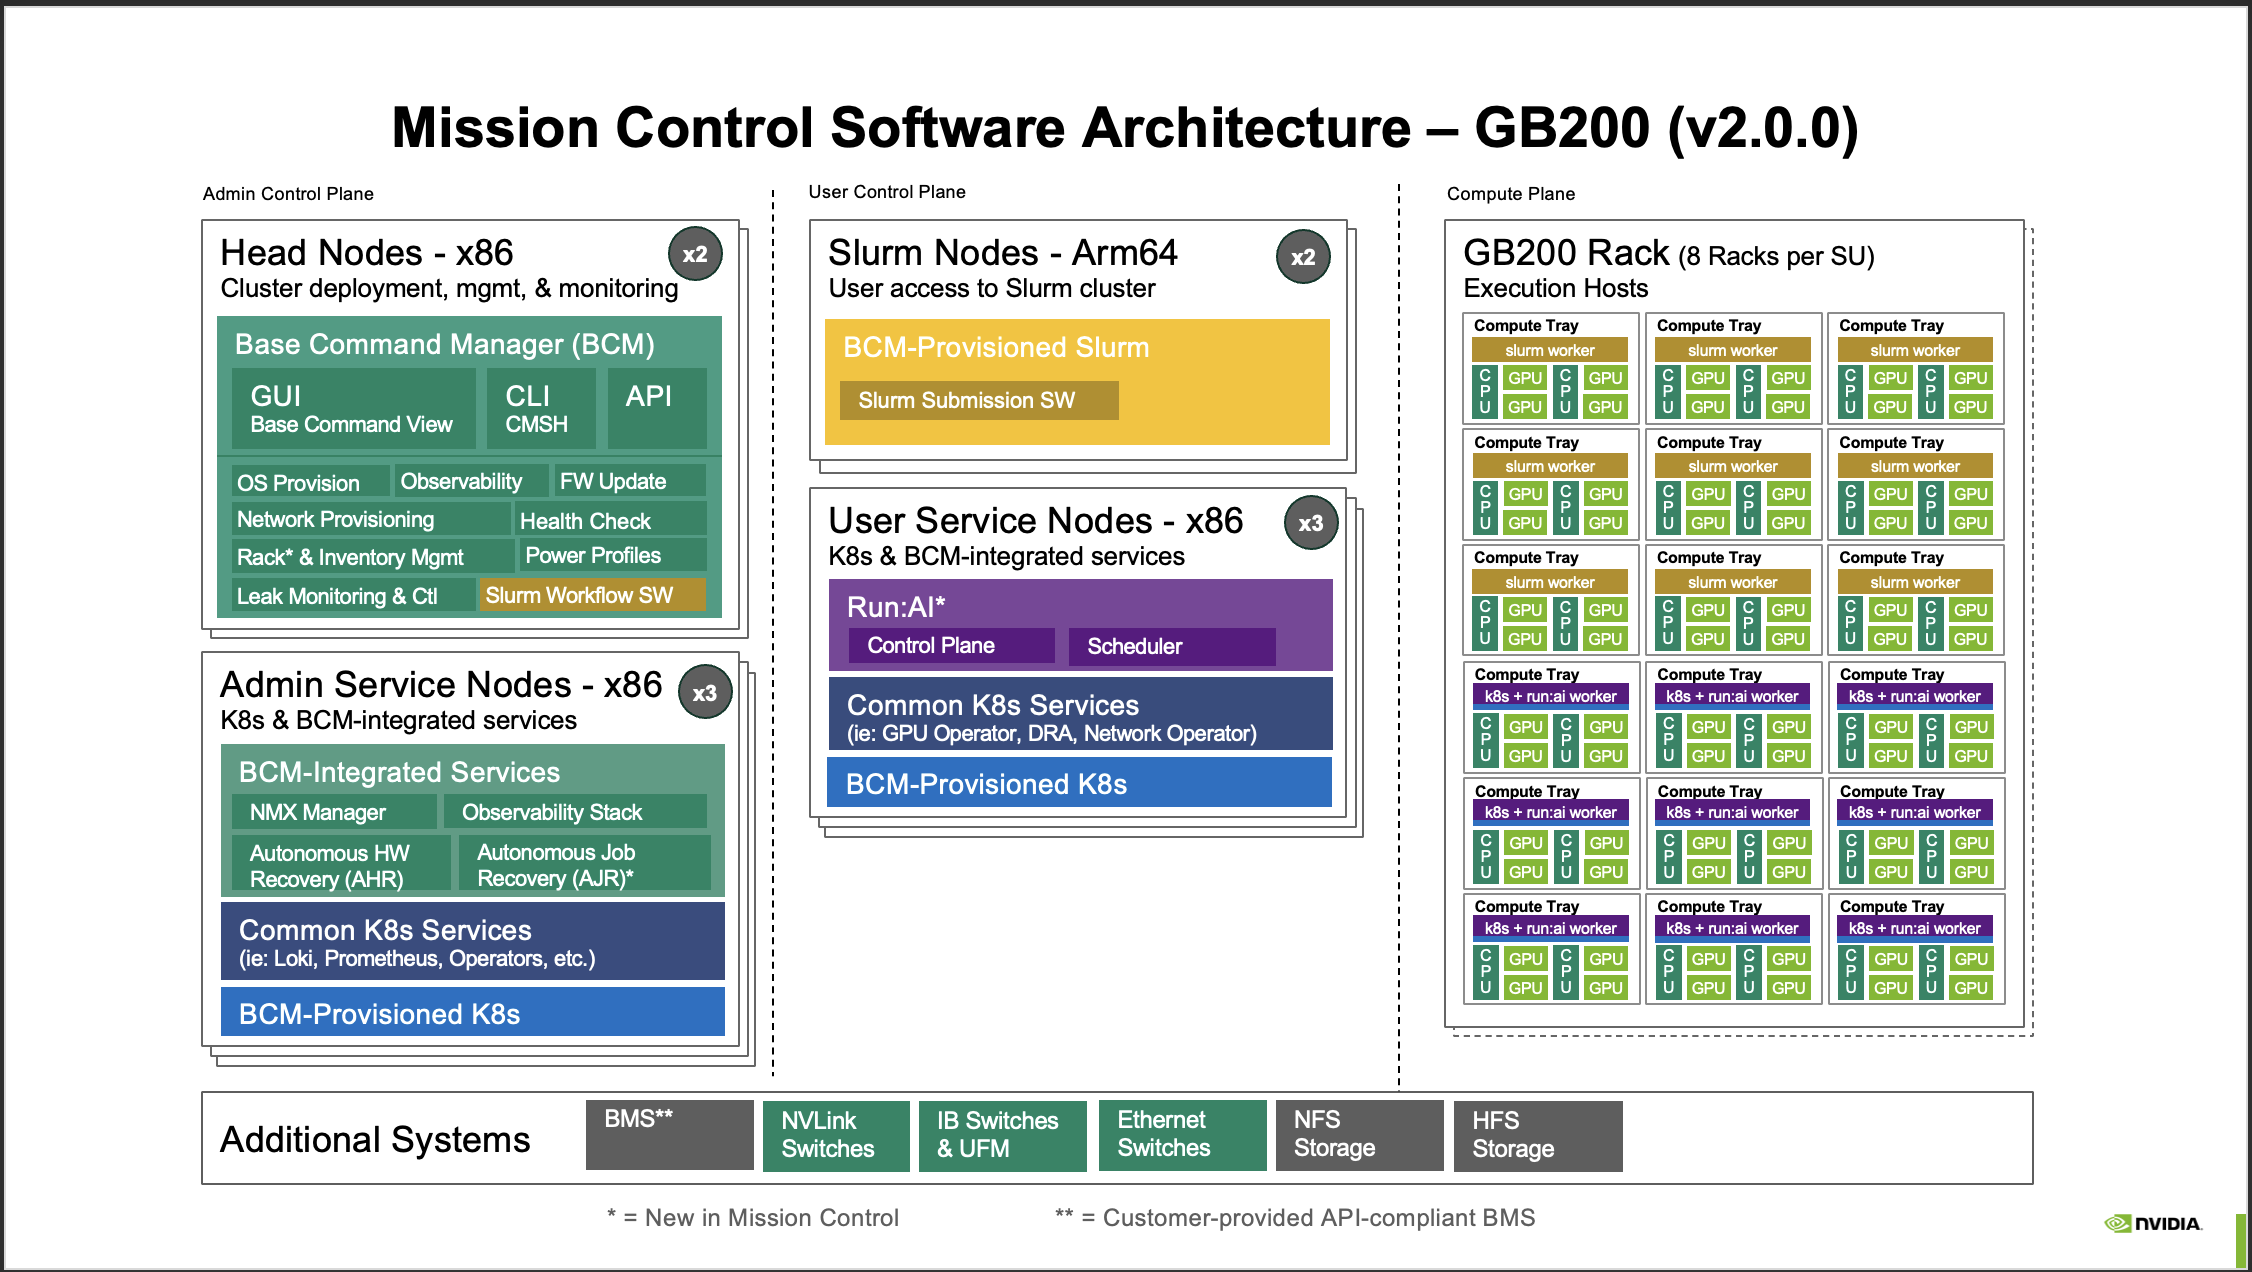Click the x2 badge on Head Nodes
Image resolution: width=2252 pixels, height=1272 pixels.
695,254
